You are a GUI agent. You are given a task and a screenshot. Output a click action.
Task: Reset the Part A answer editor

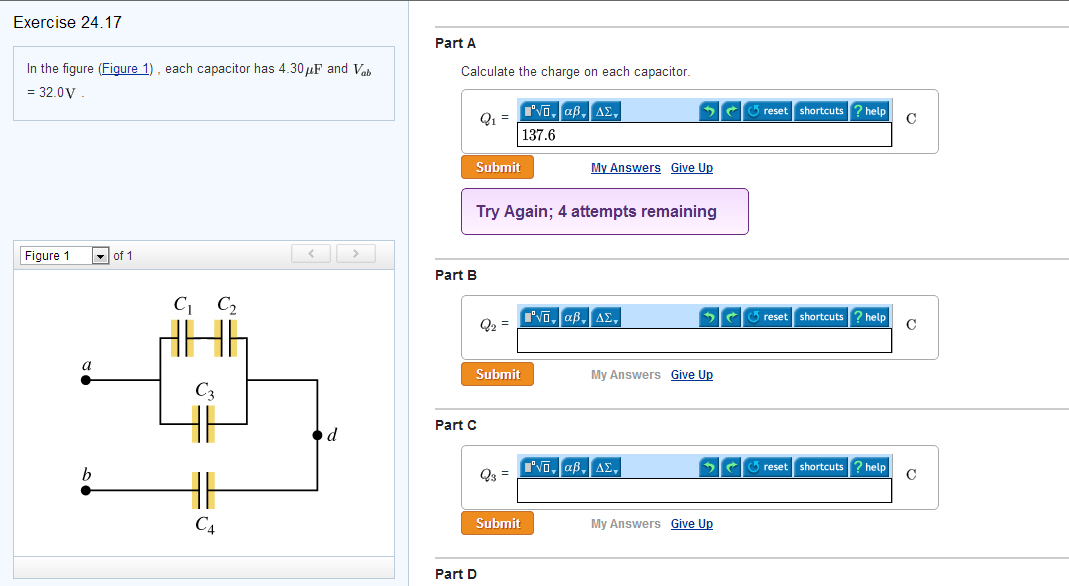[768, 111]
